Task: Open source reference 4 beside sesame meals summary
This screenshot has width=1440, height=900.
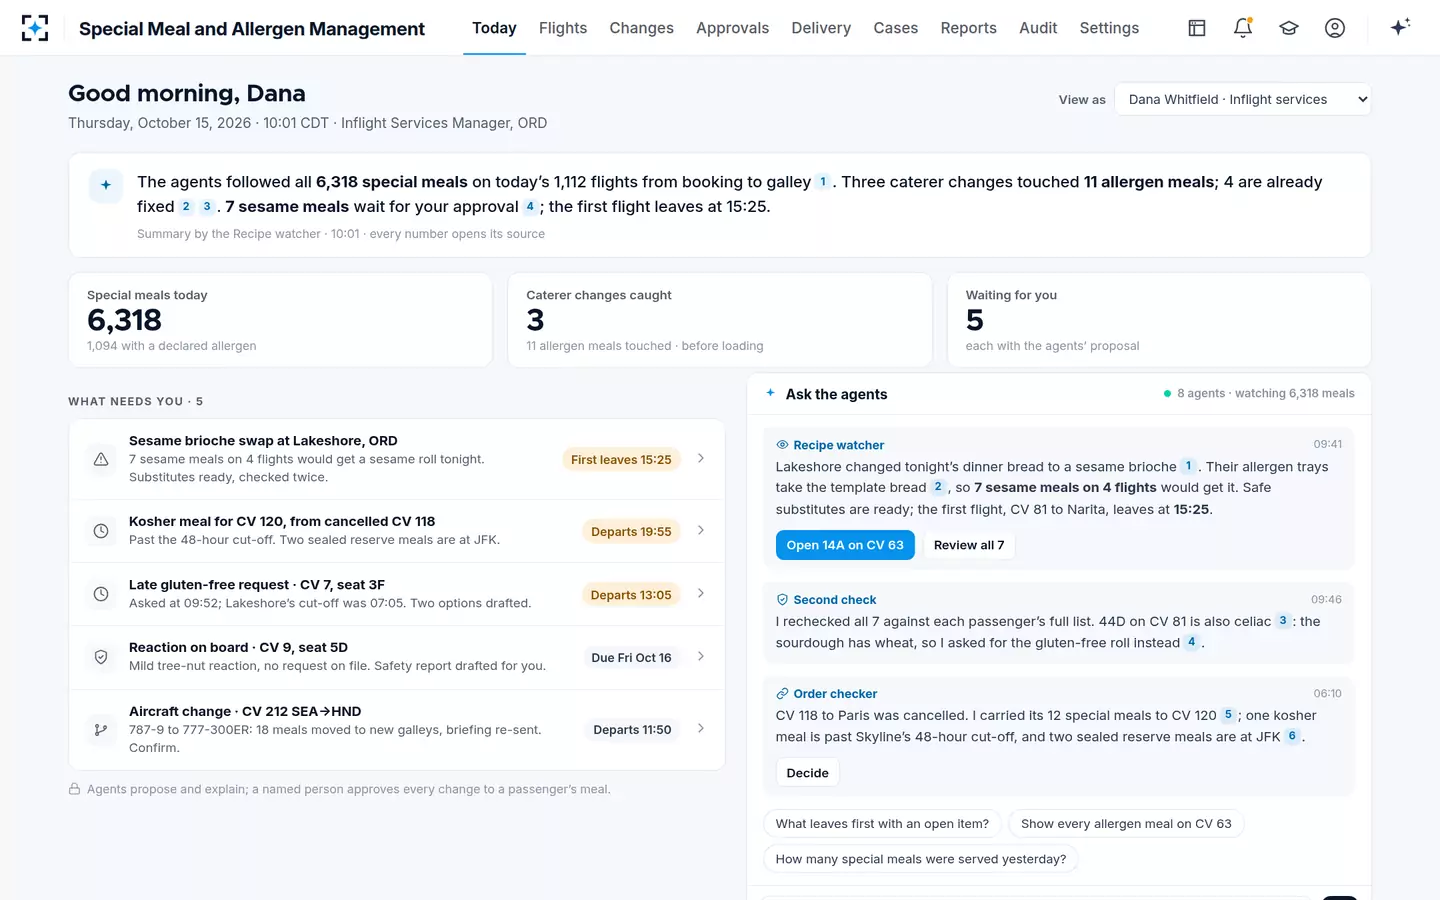Action: click(x=530, y=207)
